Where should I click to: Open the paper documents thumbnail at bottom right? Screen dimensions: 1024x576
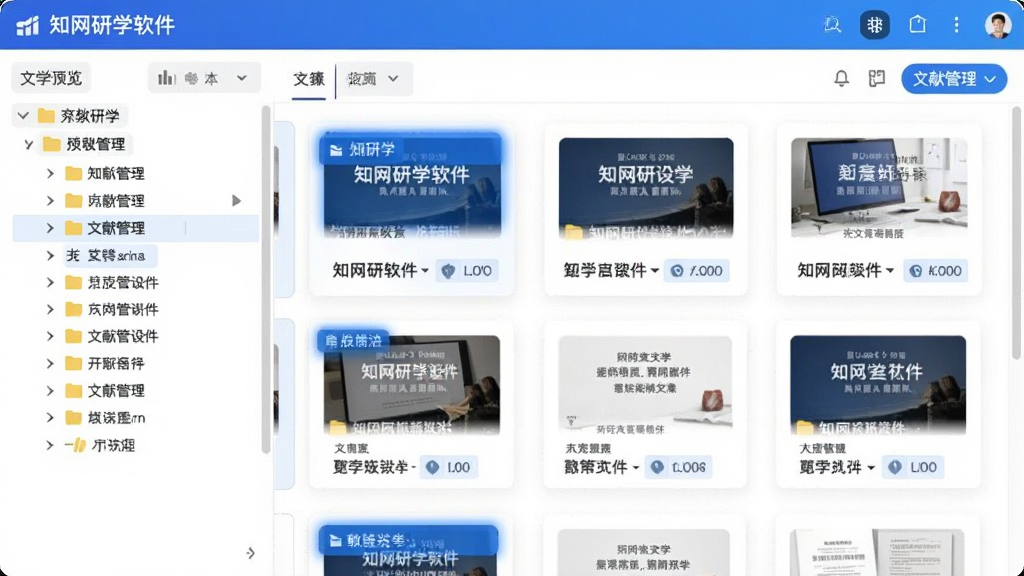click(877, 552)
